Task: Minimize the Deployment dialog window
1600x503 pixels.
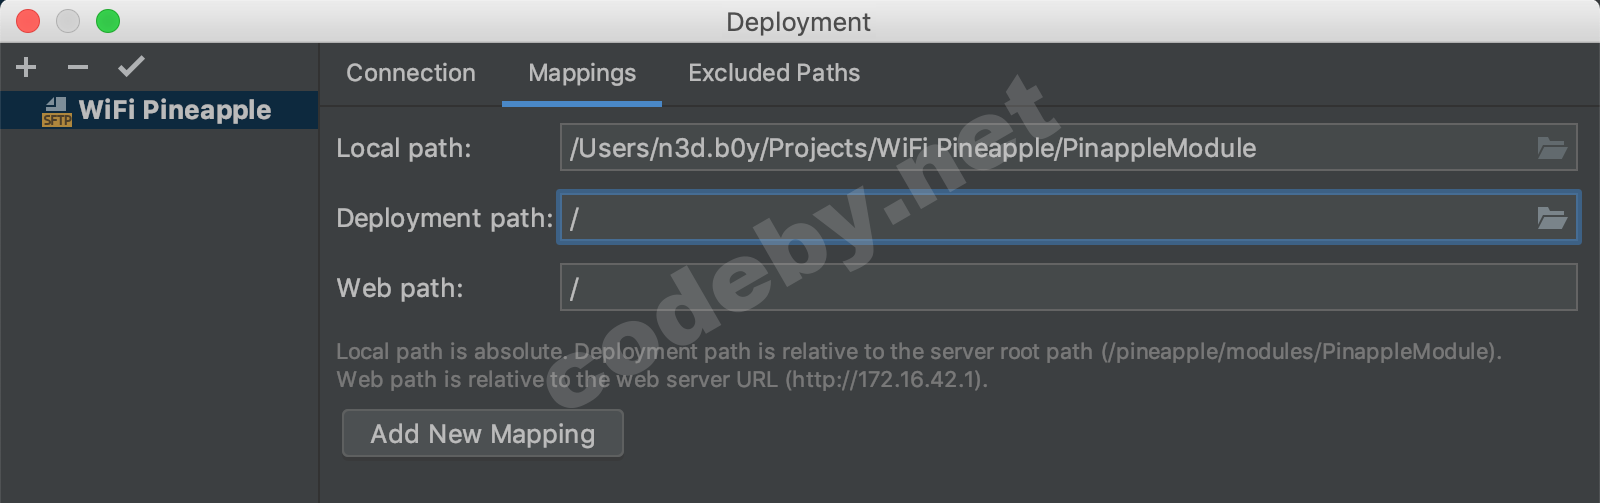Action: (68, 21)
